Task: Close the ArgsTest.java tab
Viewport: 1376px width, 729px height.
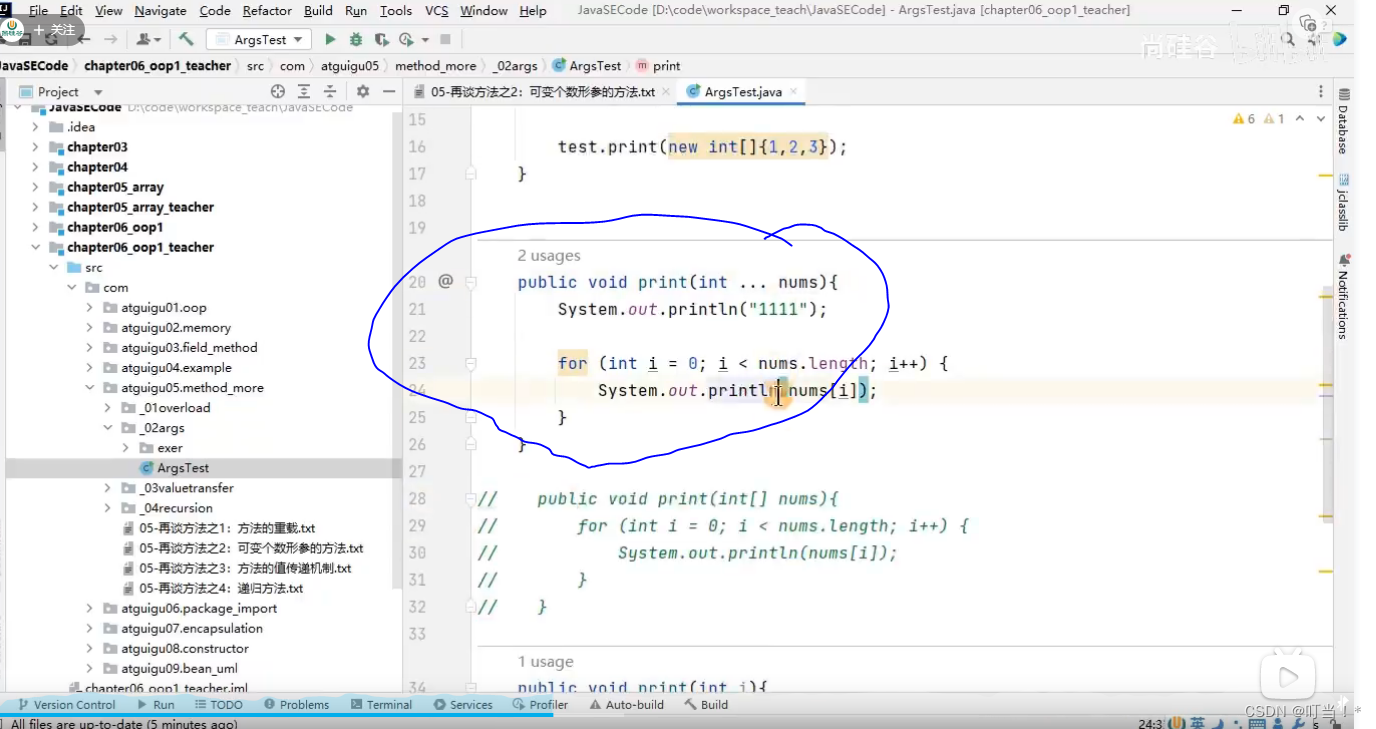Action: pos(794,91)
